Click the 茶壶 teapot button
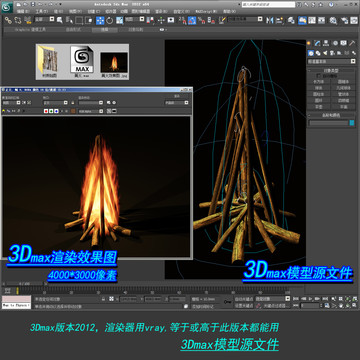Screen dimensions: 360x360 (x=319, y=107)
